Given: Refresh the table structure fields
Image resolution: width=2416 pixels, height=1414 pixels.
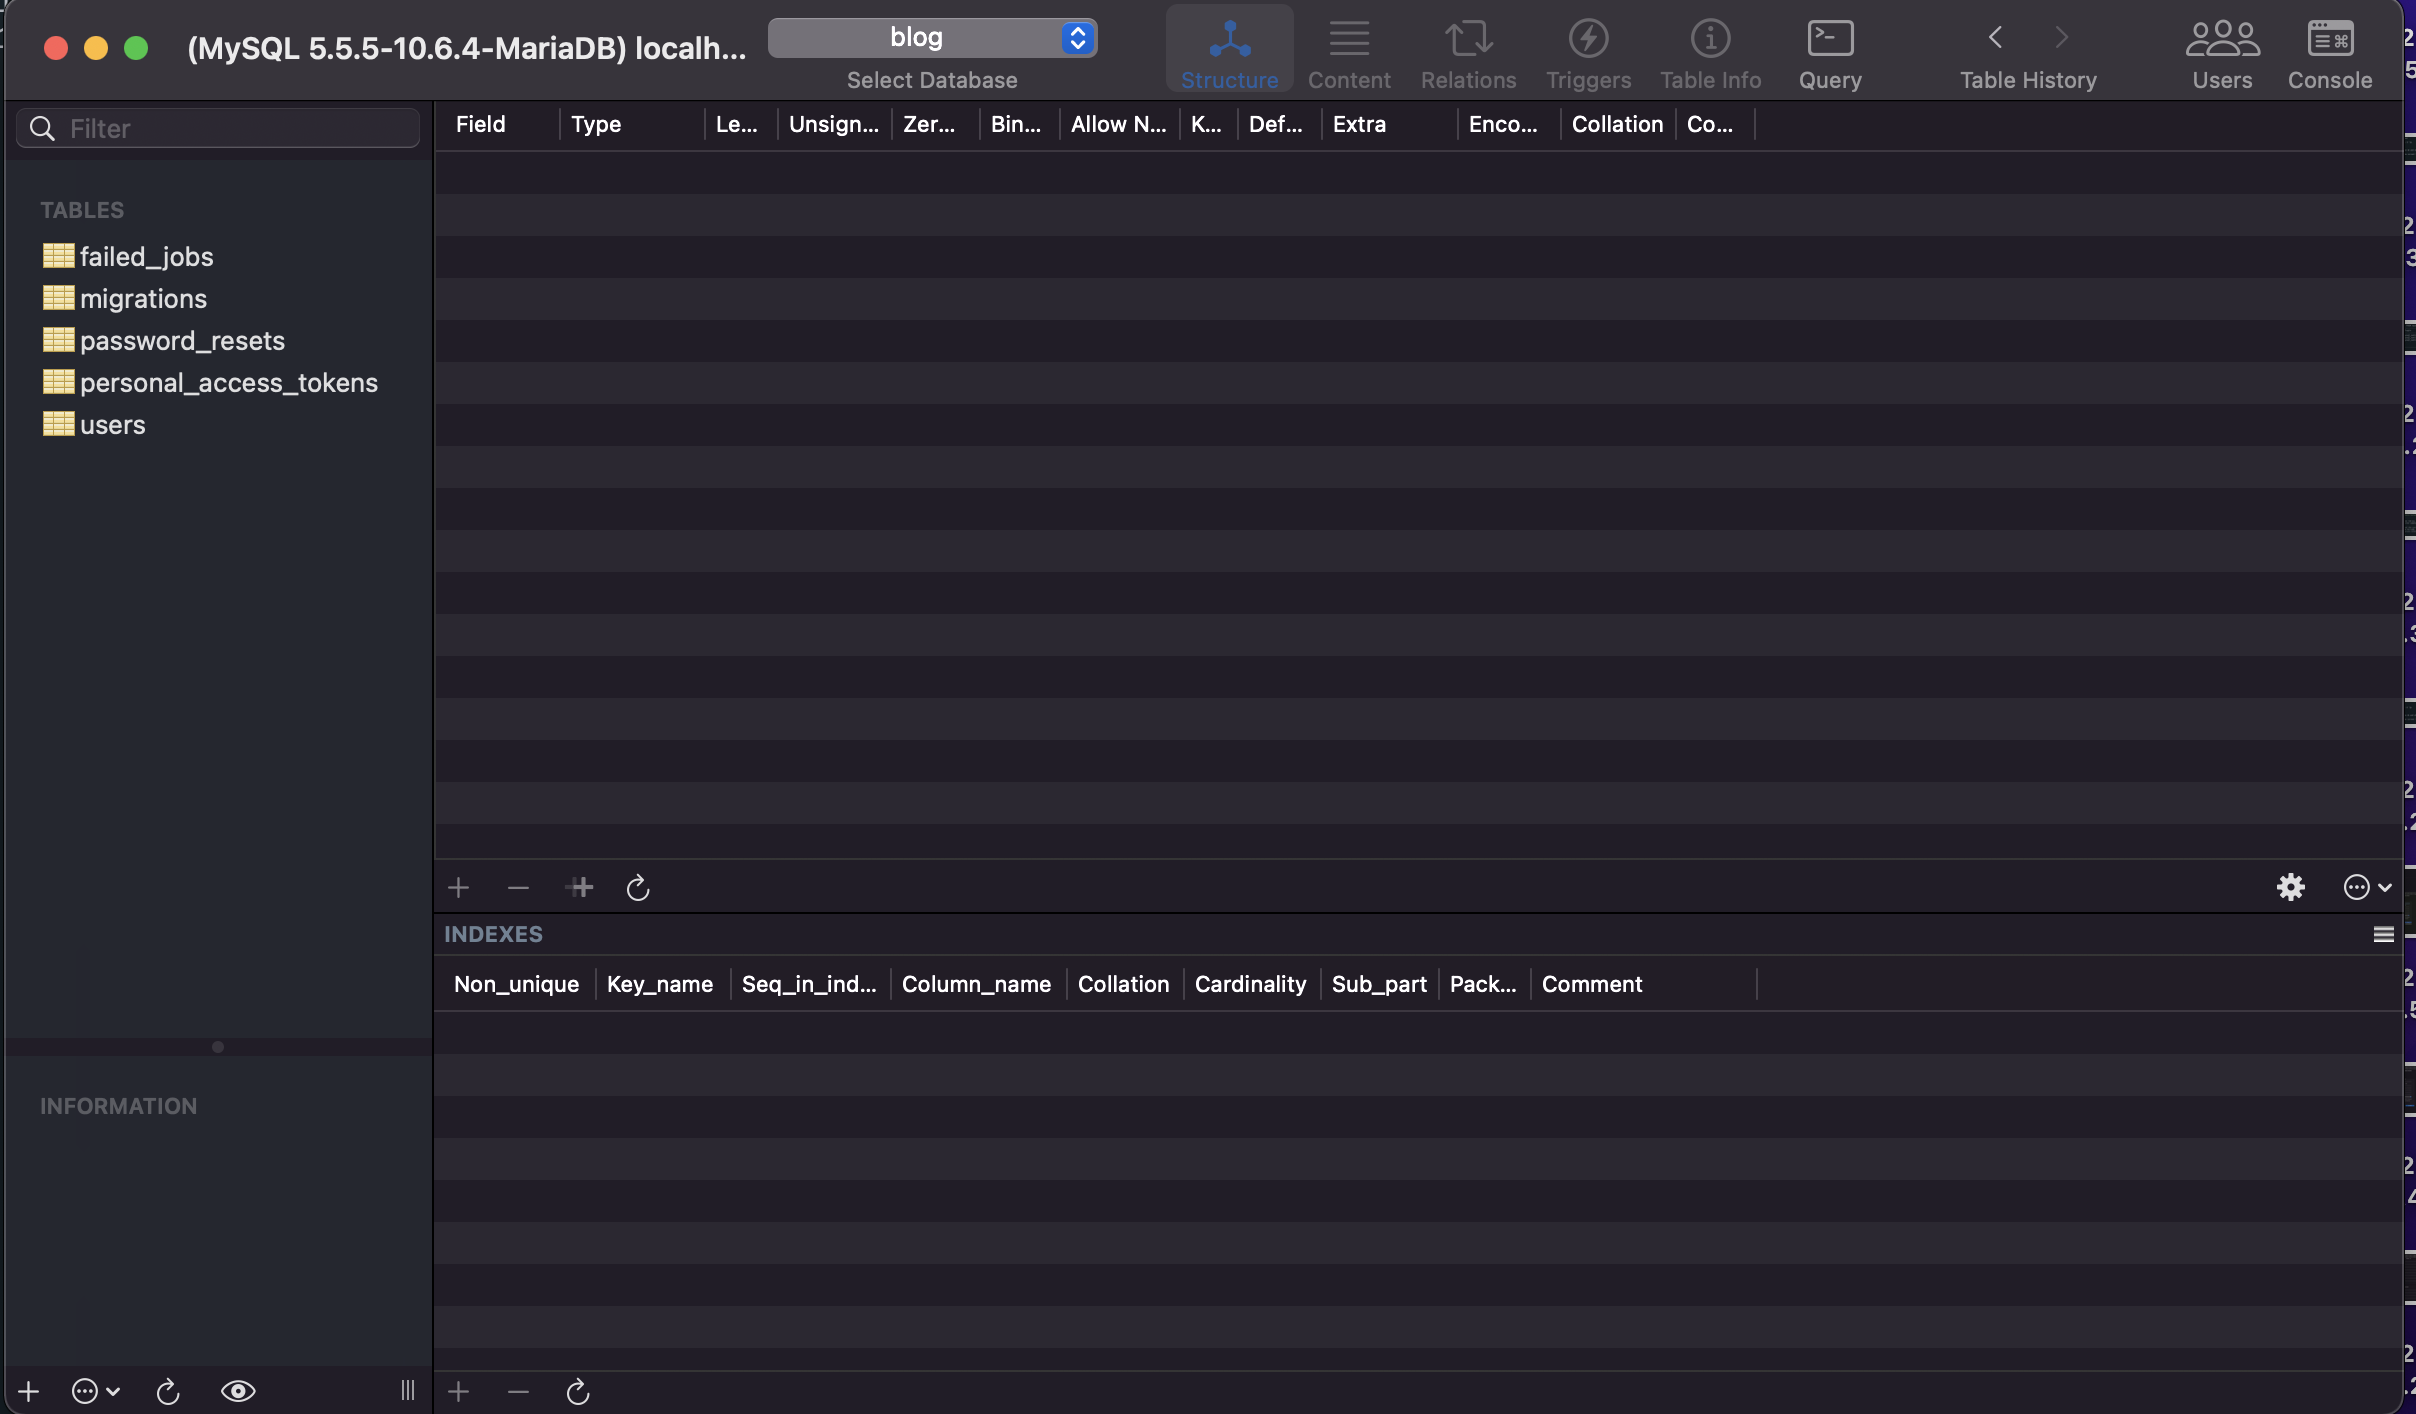Looking at the screenshot, I should [638, 887].
